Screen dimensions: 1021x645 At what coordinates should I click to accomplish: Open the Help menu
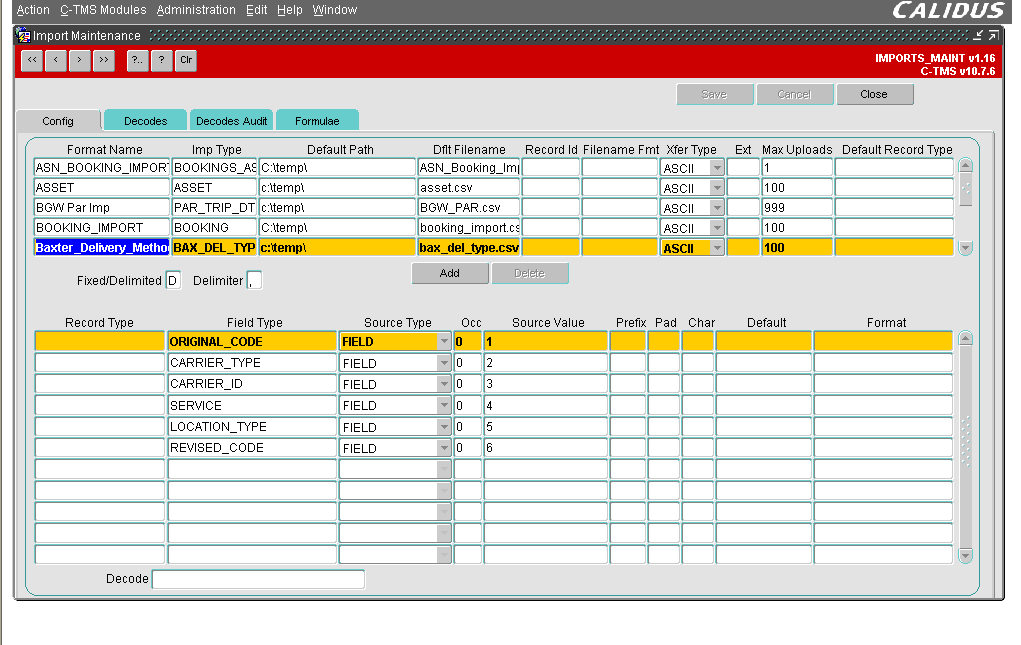point(290,10)
